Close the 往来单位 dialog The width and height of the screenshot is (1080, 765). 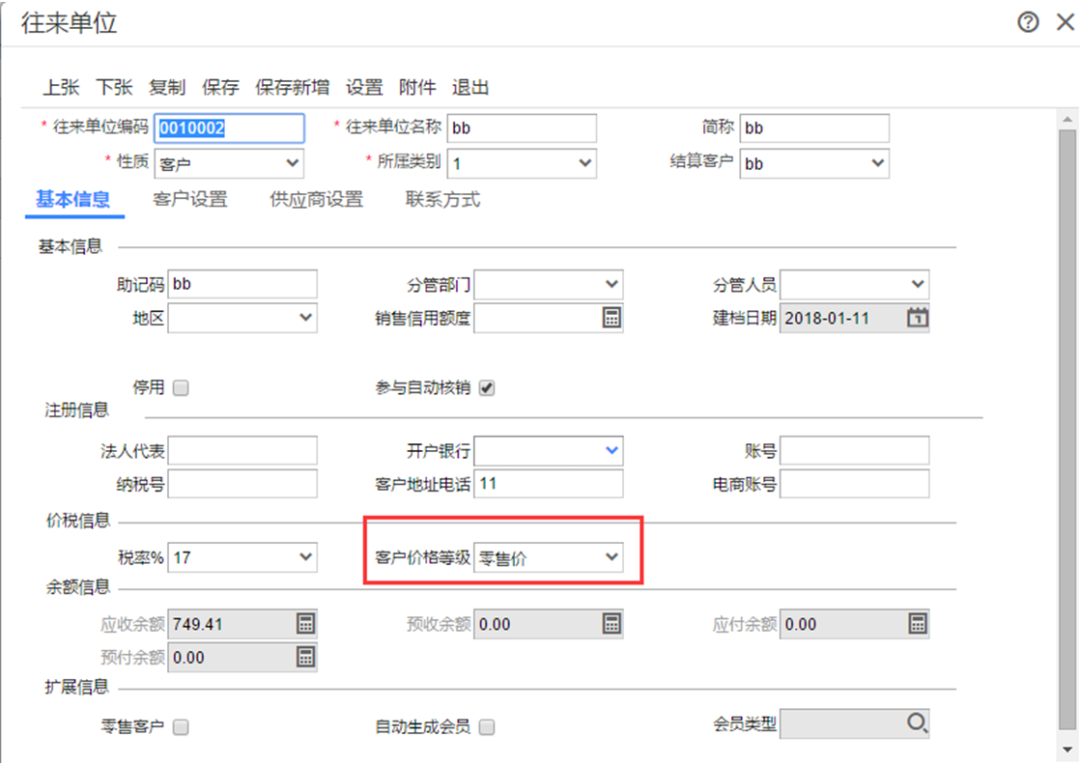coord(1065,23)
